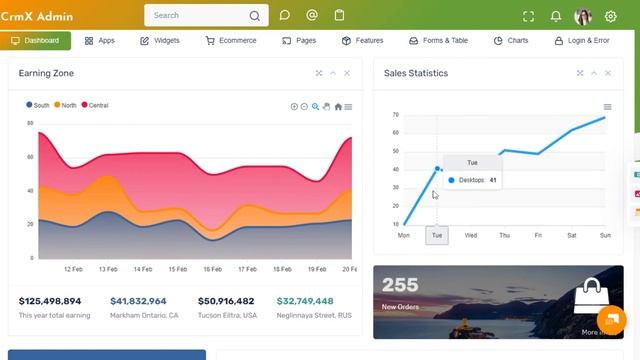The image size is (640, 360).
Task: Expand the Earning Zone card to fullscreen
Action: (x=319, y=73)
